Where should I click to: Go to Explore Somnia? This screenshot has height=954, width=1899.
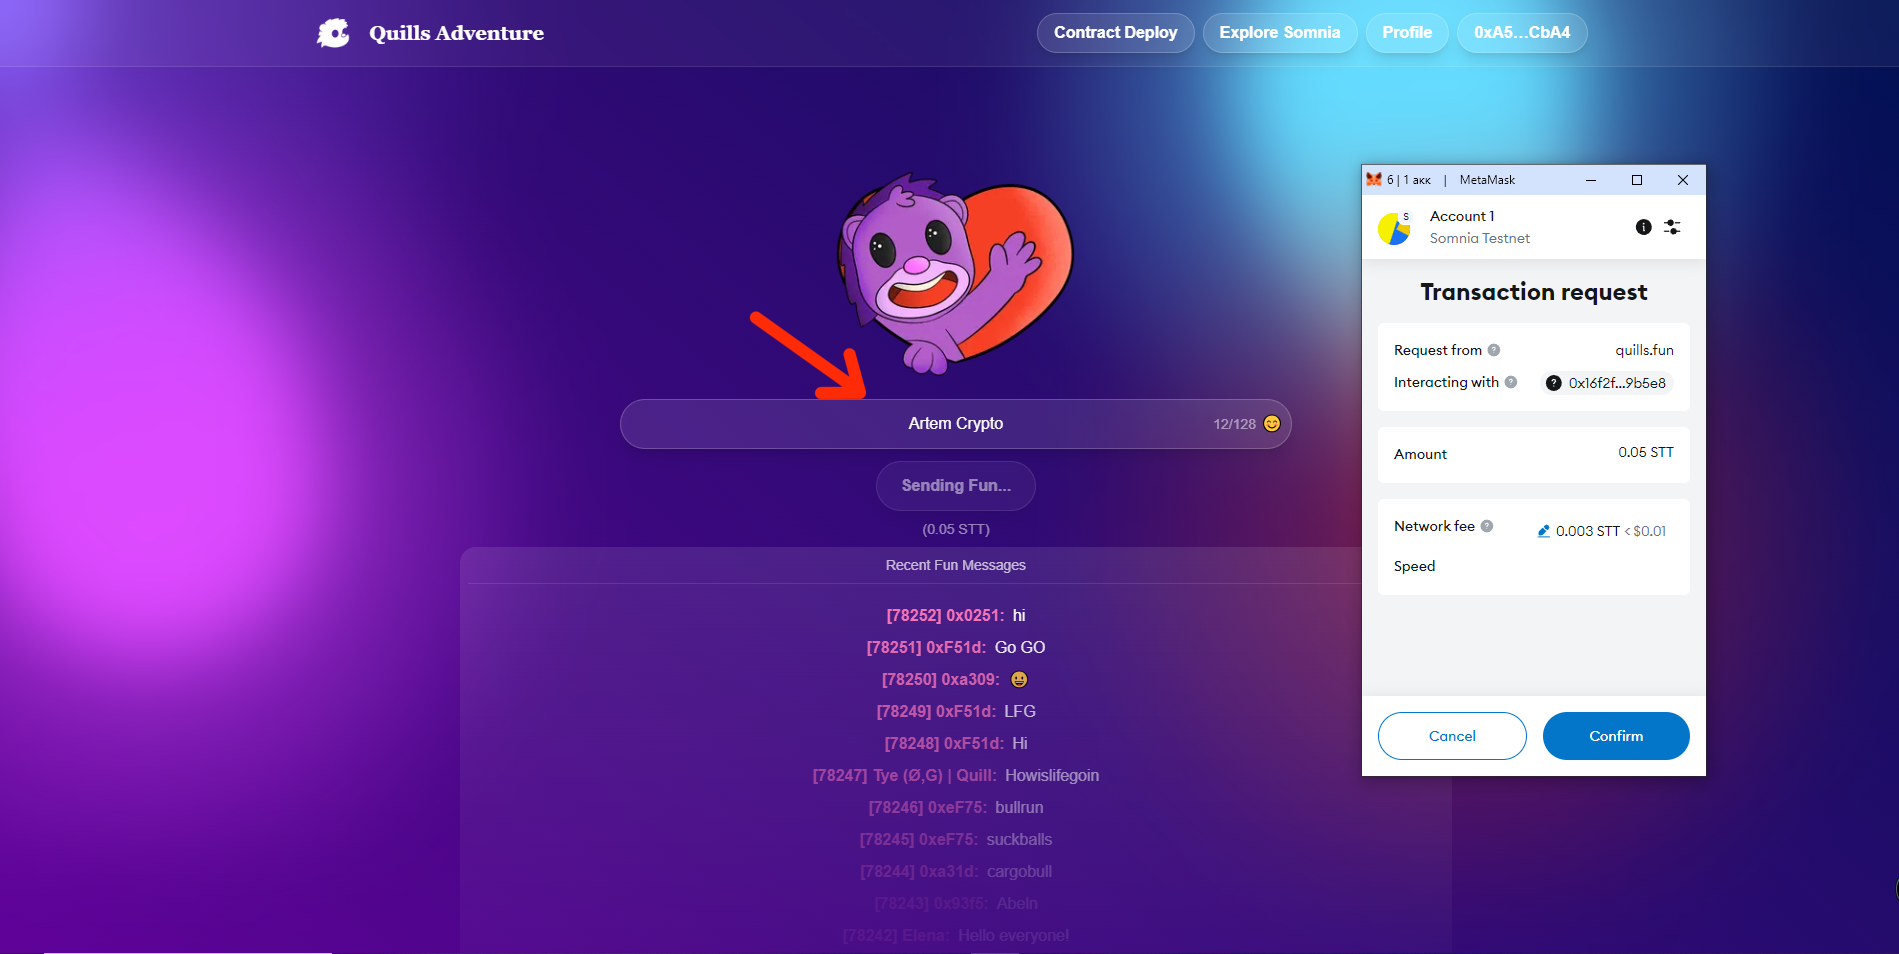(x=1280, y=33)
